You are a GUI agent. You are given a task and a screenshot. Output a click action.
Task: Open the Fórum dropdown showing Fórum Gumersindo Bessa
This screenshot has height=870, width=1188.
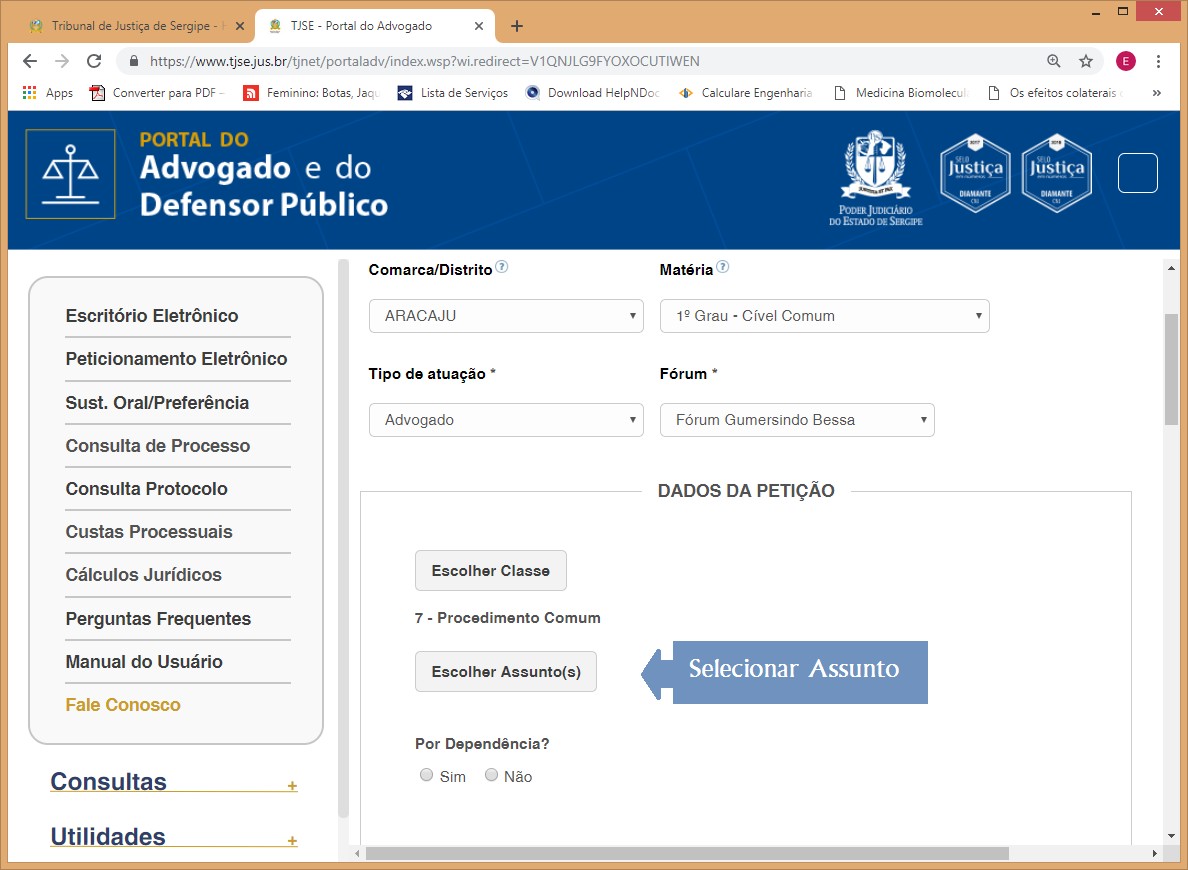797,420
